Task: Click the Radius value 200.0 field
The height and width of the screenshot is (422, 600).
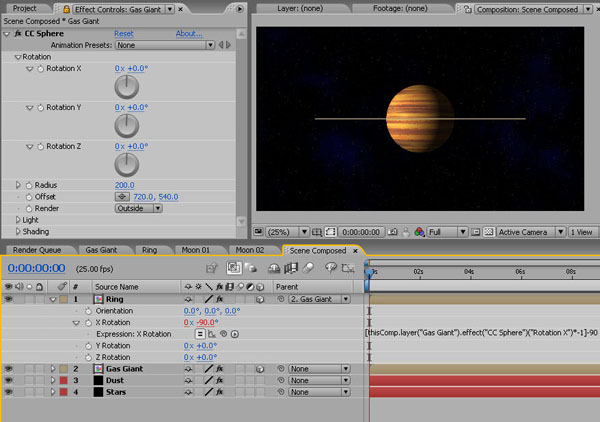Action: pyautogui.click(x=124, y=185)
